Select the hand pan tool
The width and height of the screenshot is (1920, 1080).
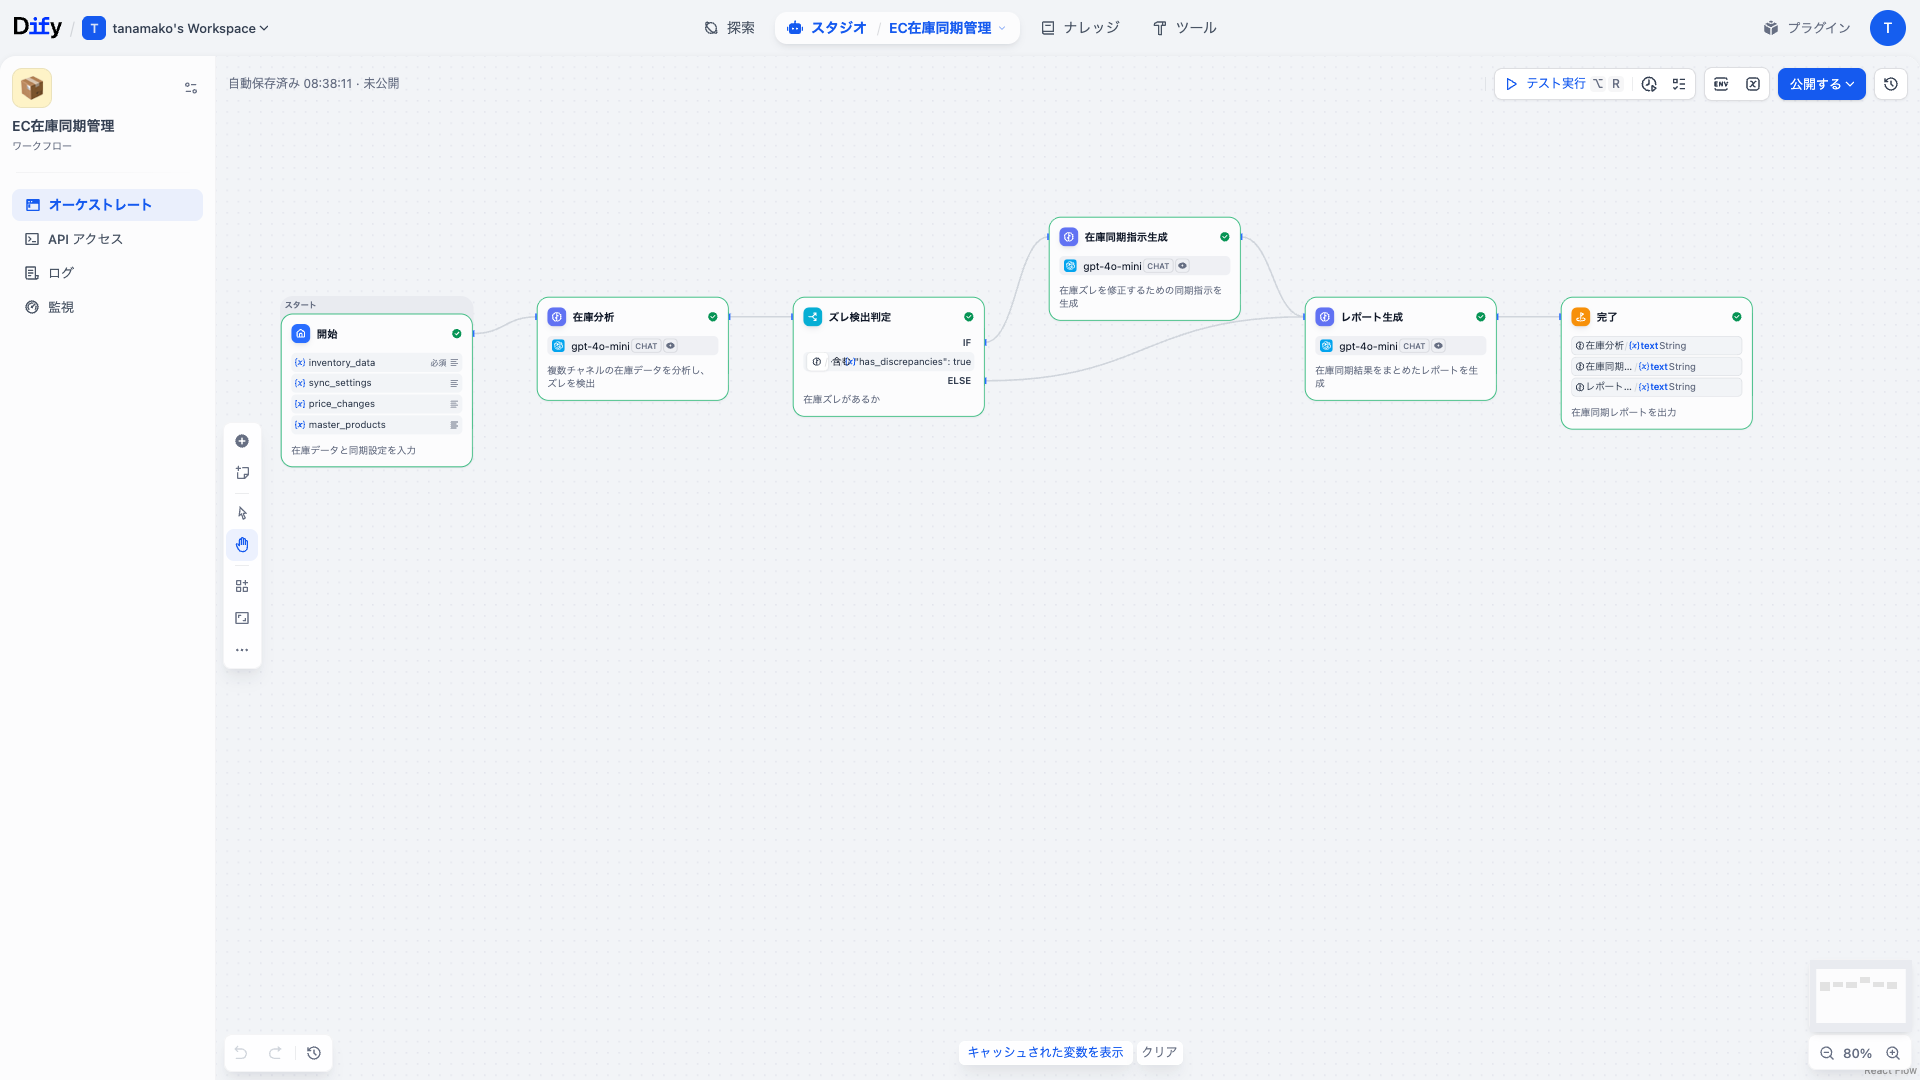242,545
